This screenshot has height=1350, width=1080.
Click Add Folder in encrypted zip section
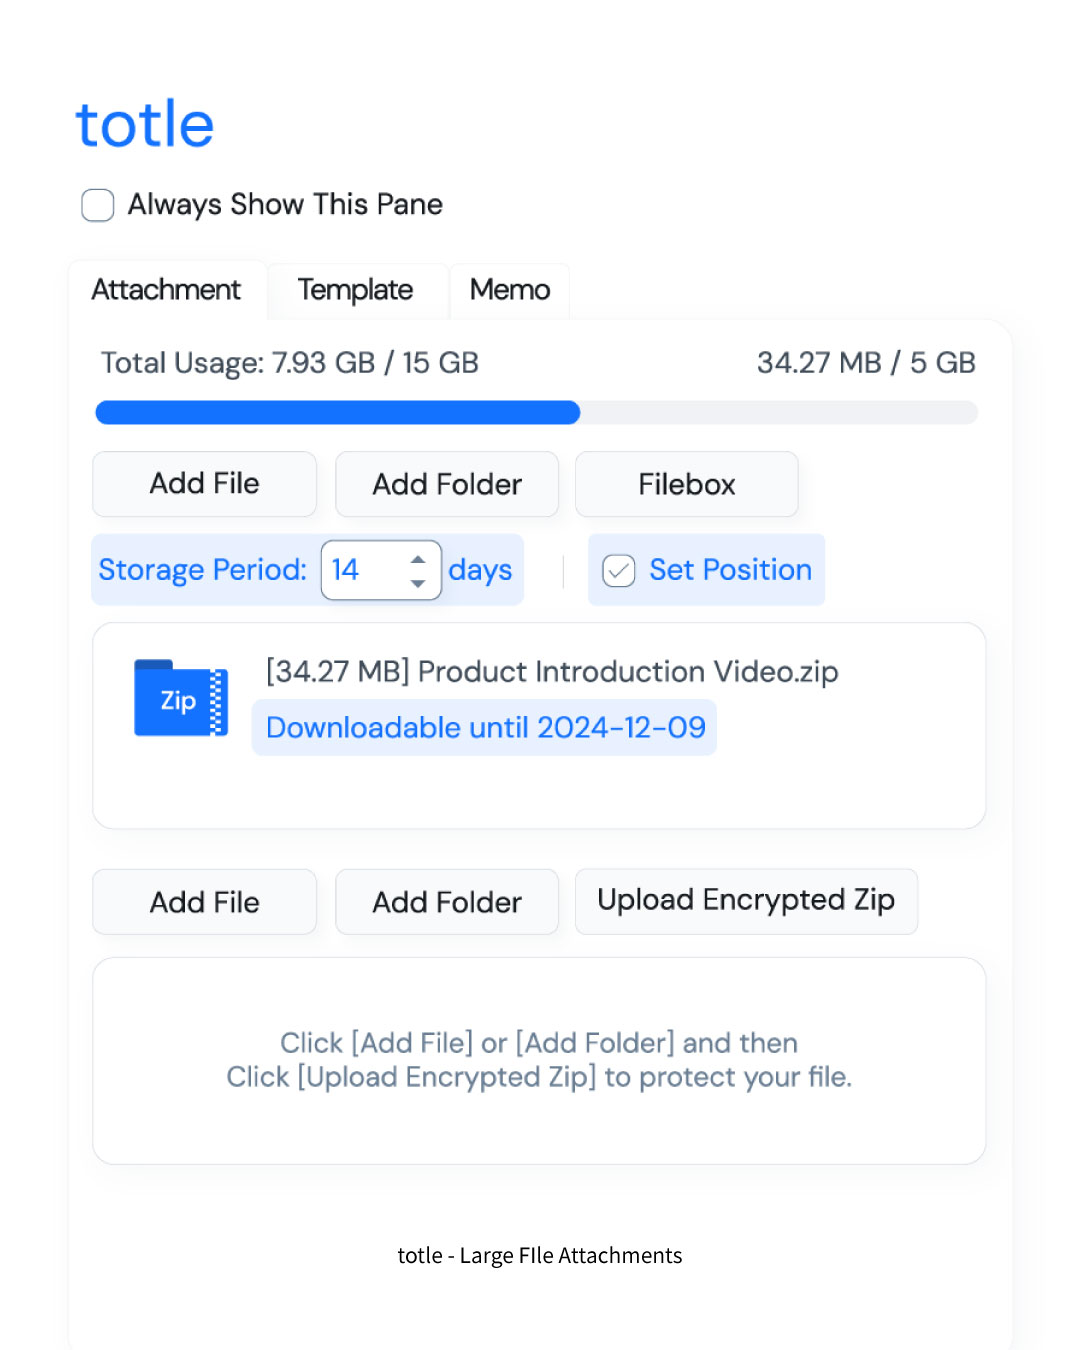[447, 902]
